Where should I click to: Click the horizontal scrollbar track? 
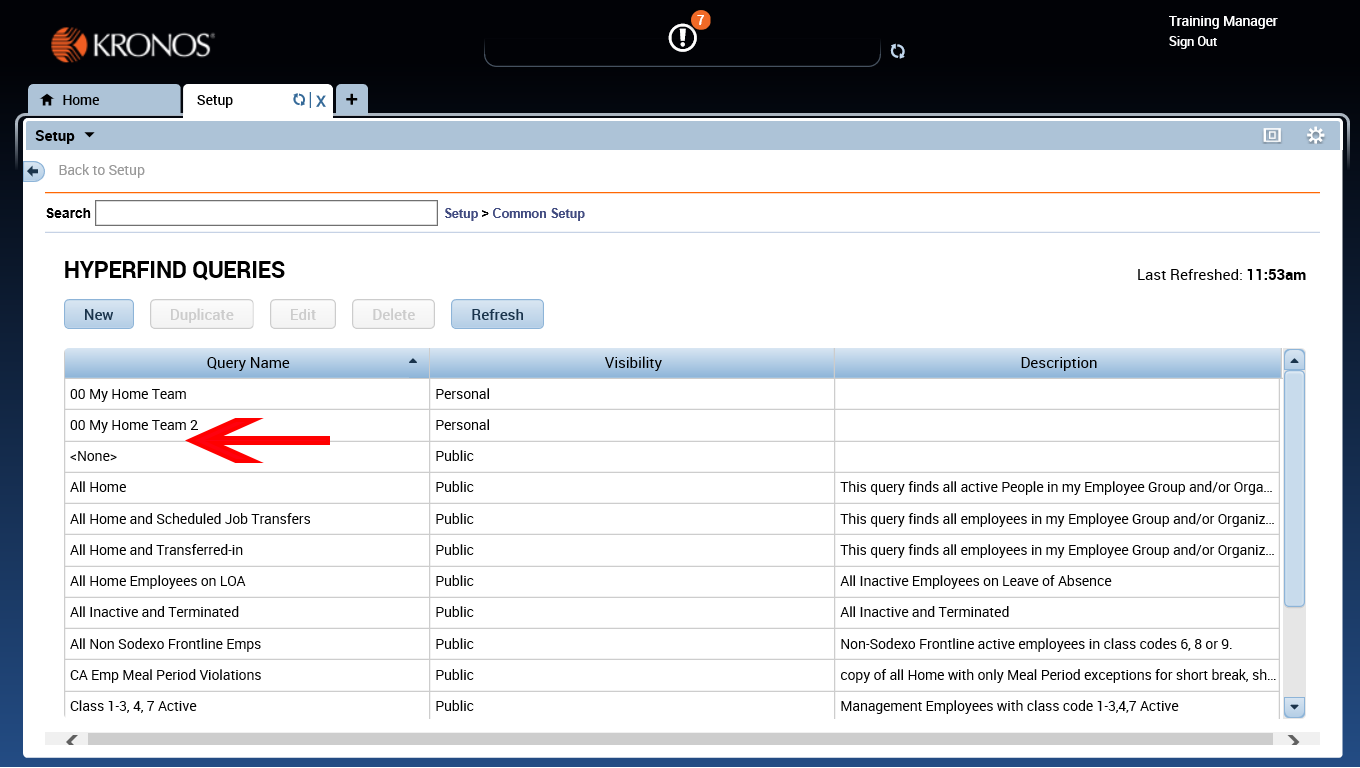click(x=680, y=740)
